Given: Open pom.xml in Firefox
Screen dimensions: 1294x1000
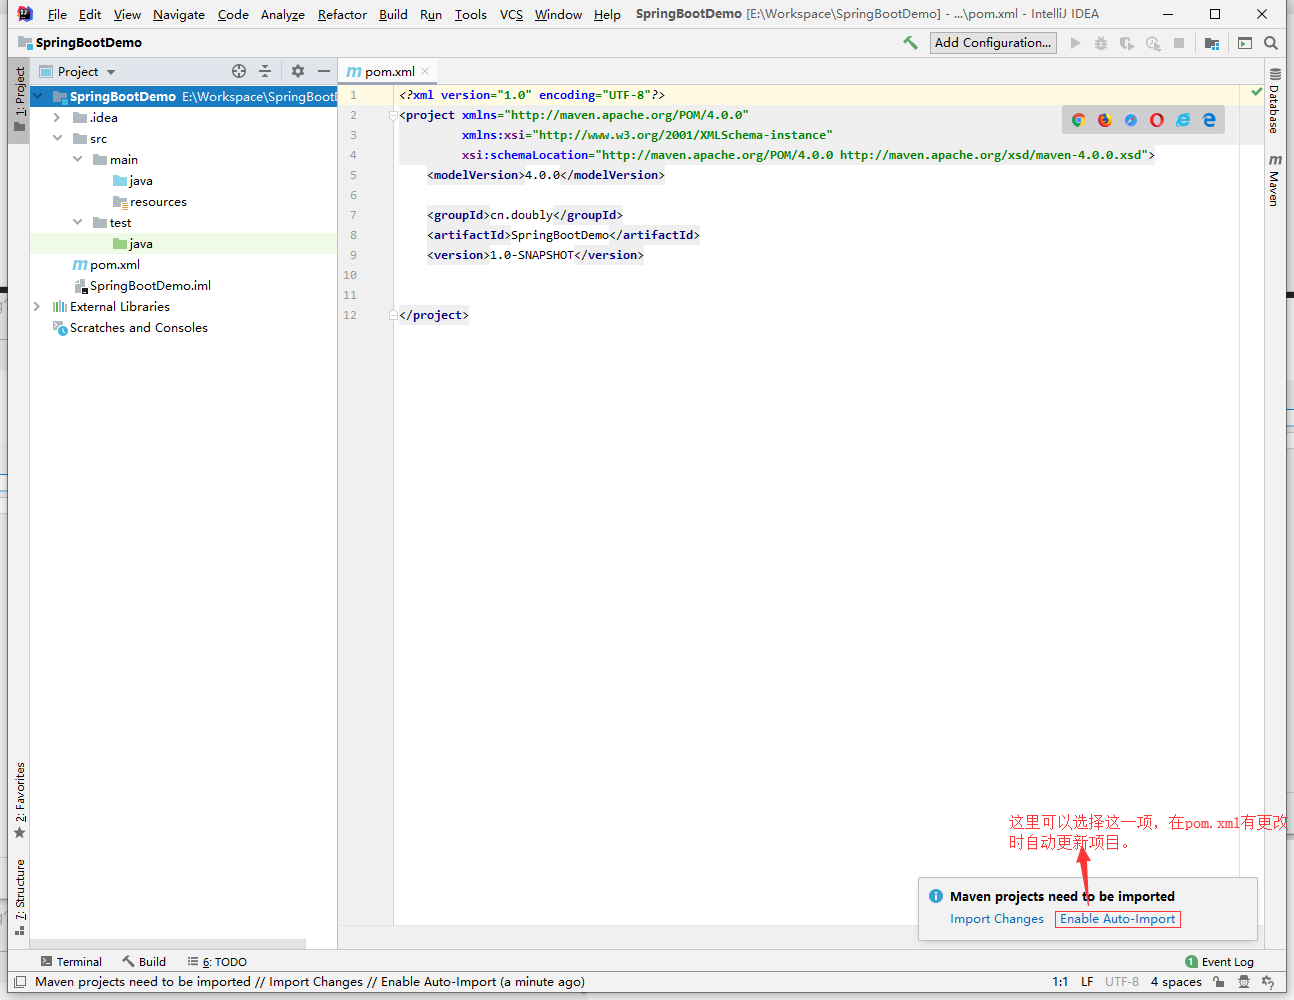Looking at the screenshot, I should [x=1104, y=119].
